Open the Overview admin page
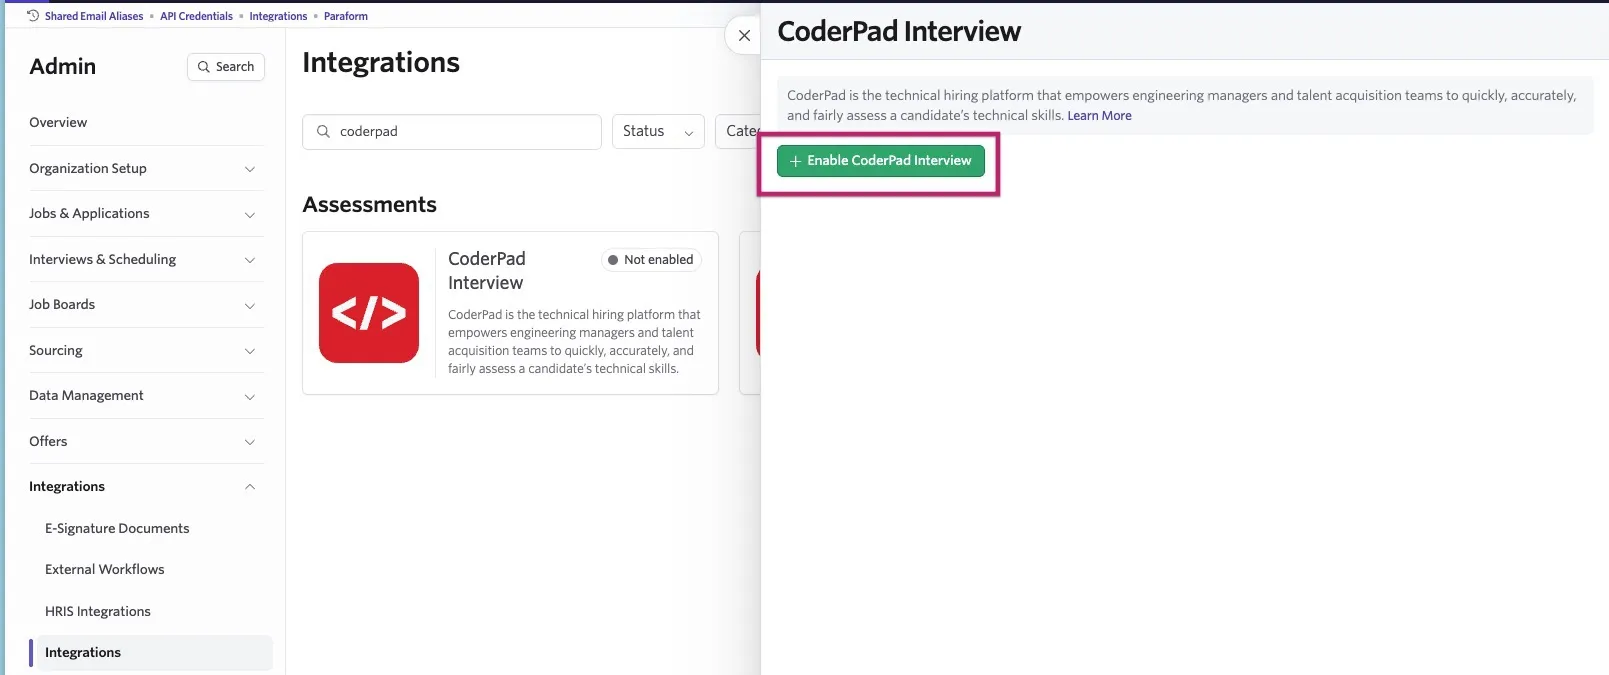Viewport: 1609px width, 675px height. click(x=58, y=122)
